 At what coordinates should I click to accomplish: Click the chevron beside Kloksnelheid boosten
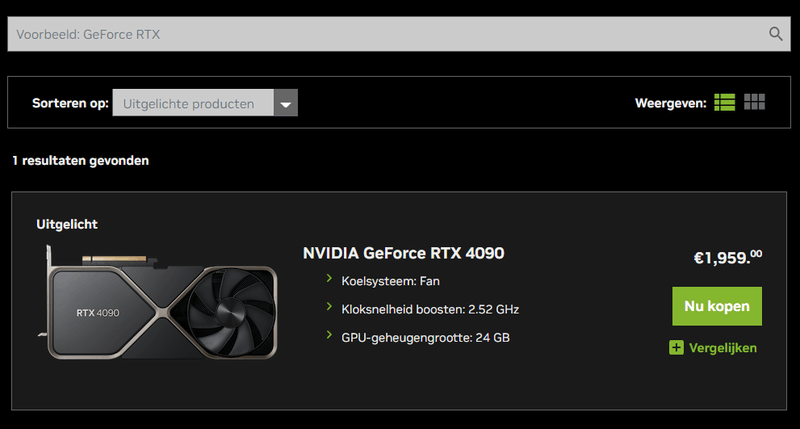(329, 308)
